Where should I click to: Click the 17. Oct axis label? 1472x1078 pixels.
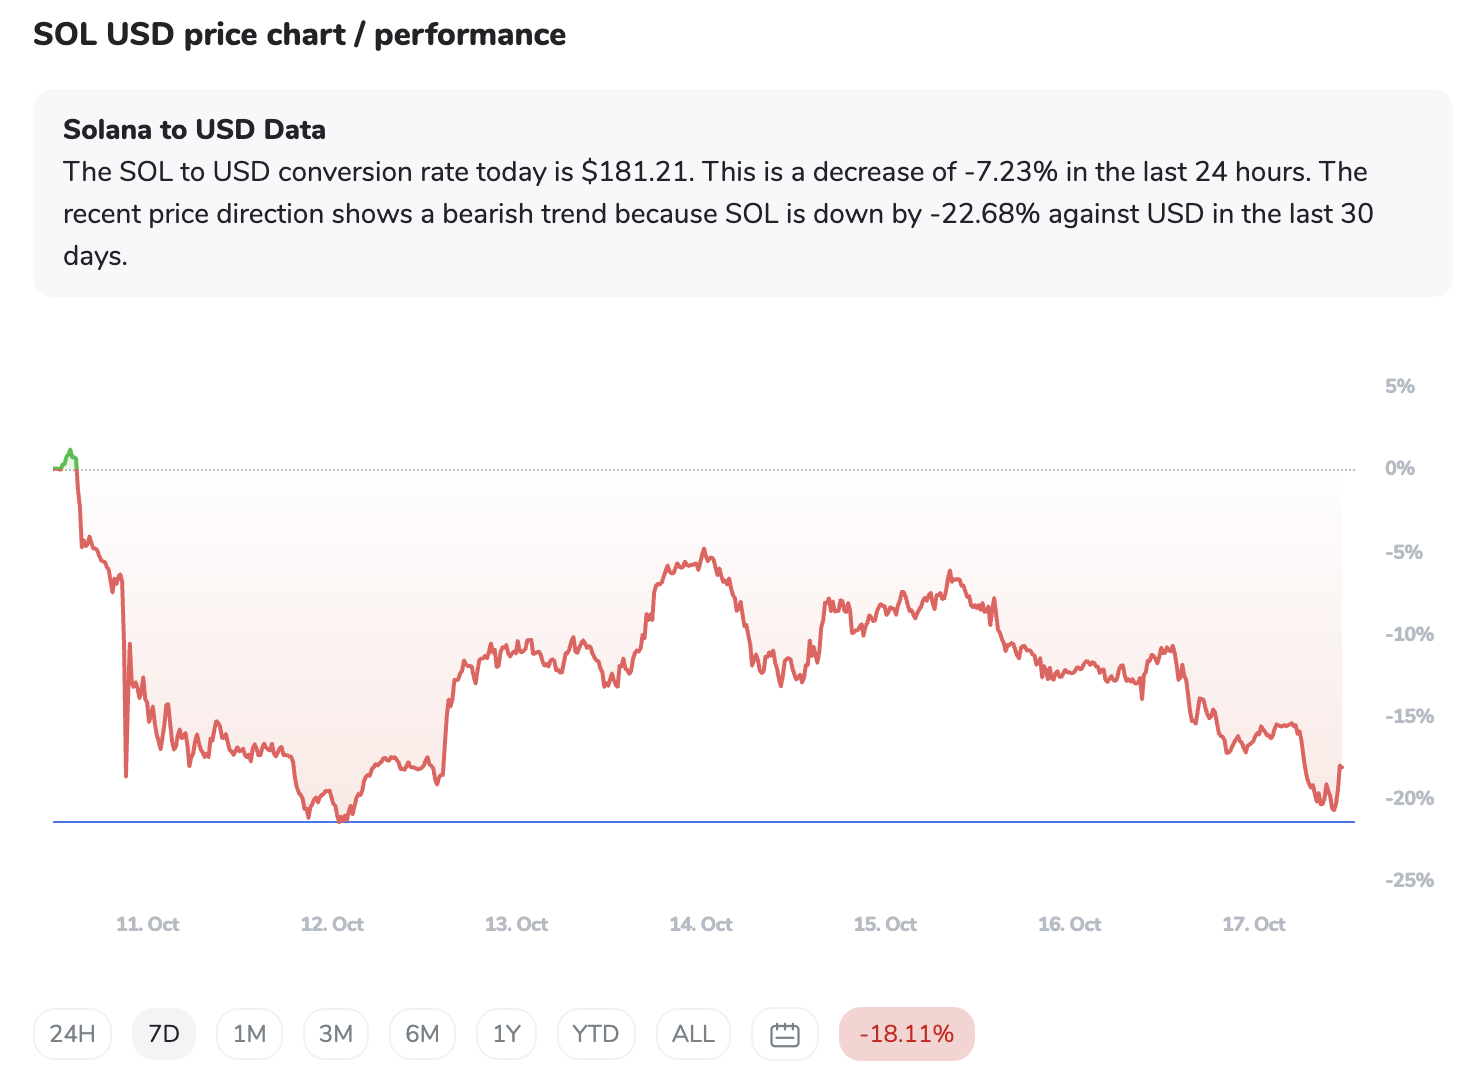click(x=1254, y=924)
